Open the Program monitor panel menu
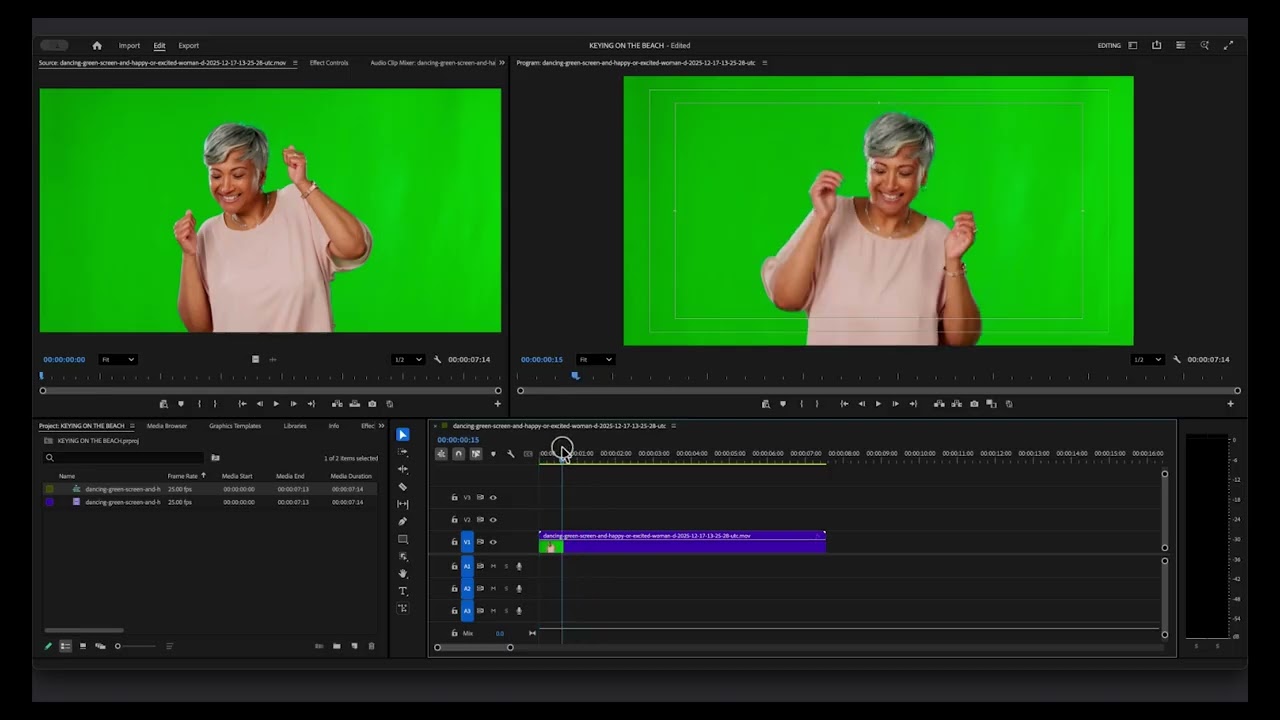The height and width of the screenshot is (720, 1280). (x=765, y=63)
